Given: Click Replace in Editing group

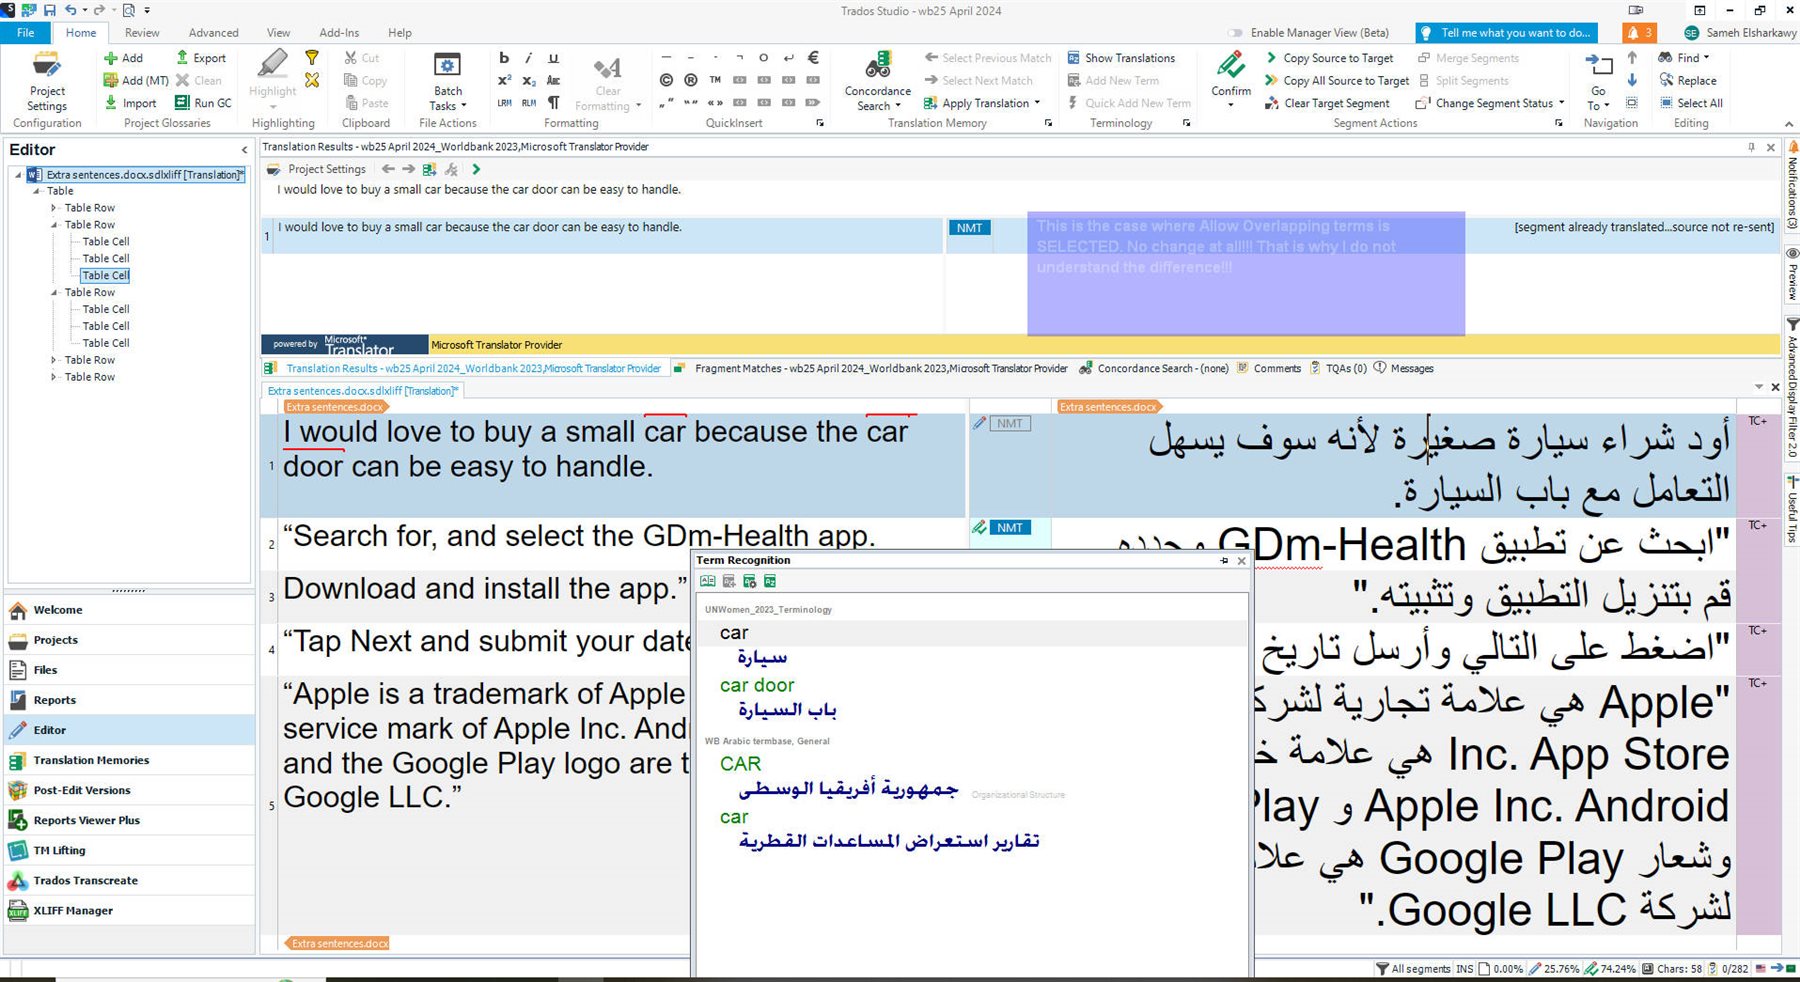Looking at the screenshot, I should pos(1687,80).
